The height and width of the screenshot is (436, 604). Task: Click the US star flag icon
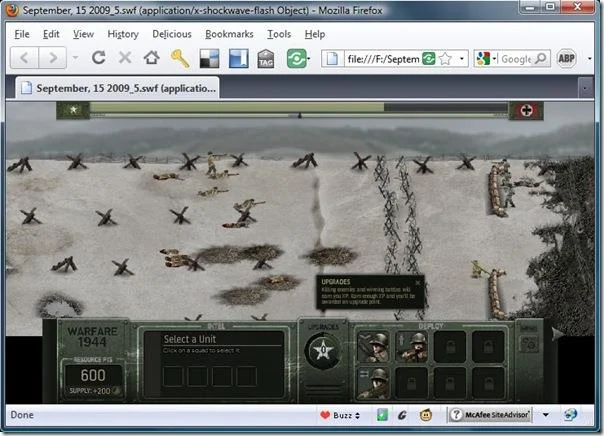coord(73,110)
